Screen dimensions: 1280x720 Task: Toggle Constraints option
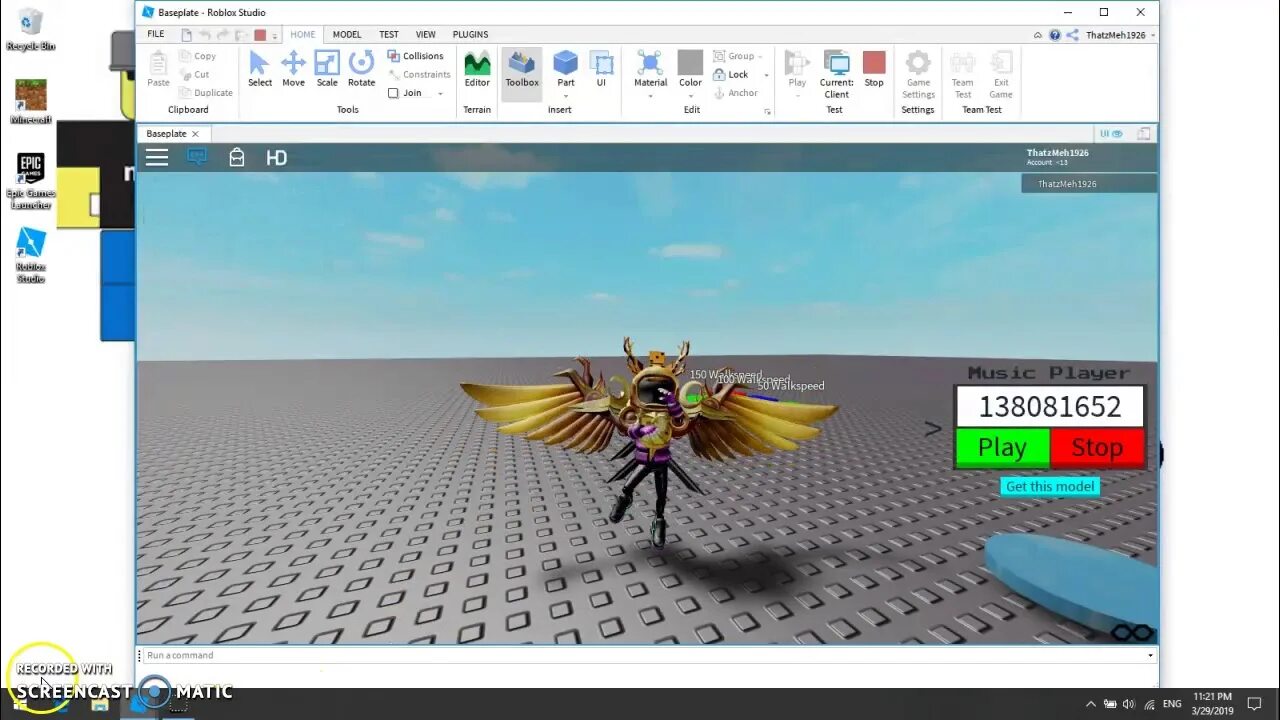pos(419,74)
